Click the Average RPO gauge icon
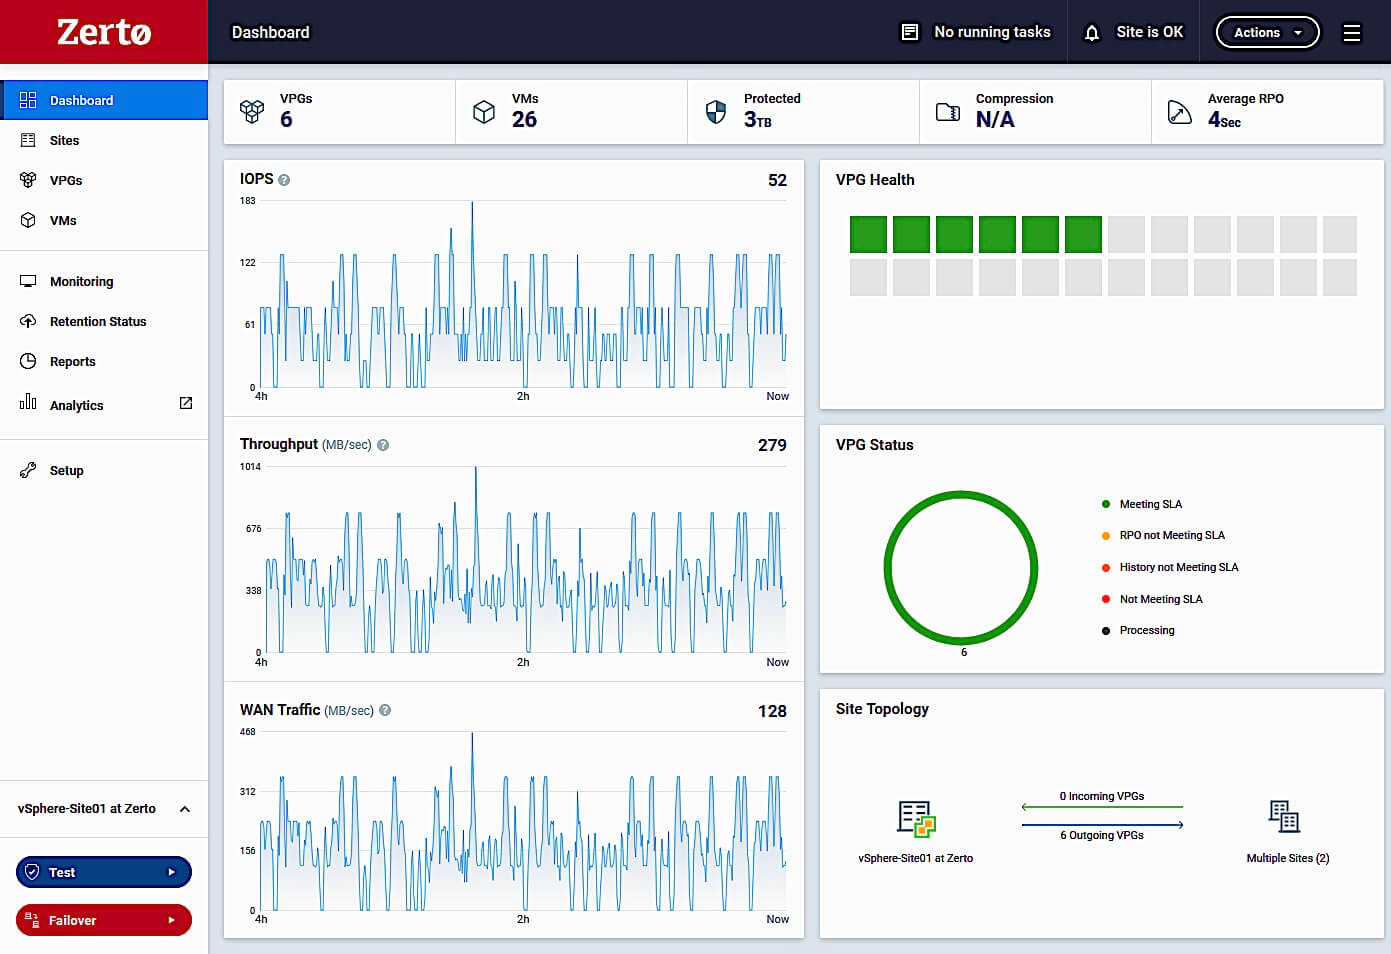The width and height of the screenshot is (1391, 954). coord(1180,112)
